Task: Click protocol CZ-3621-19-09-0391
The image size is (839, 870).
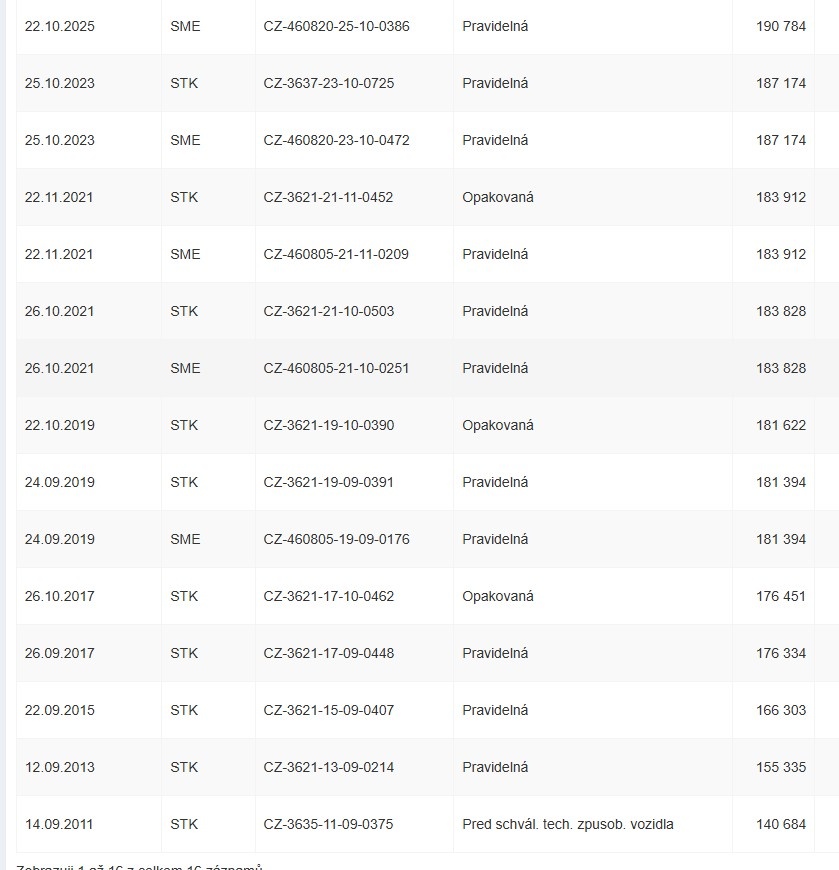Action: (x=329, y=482)
